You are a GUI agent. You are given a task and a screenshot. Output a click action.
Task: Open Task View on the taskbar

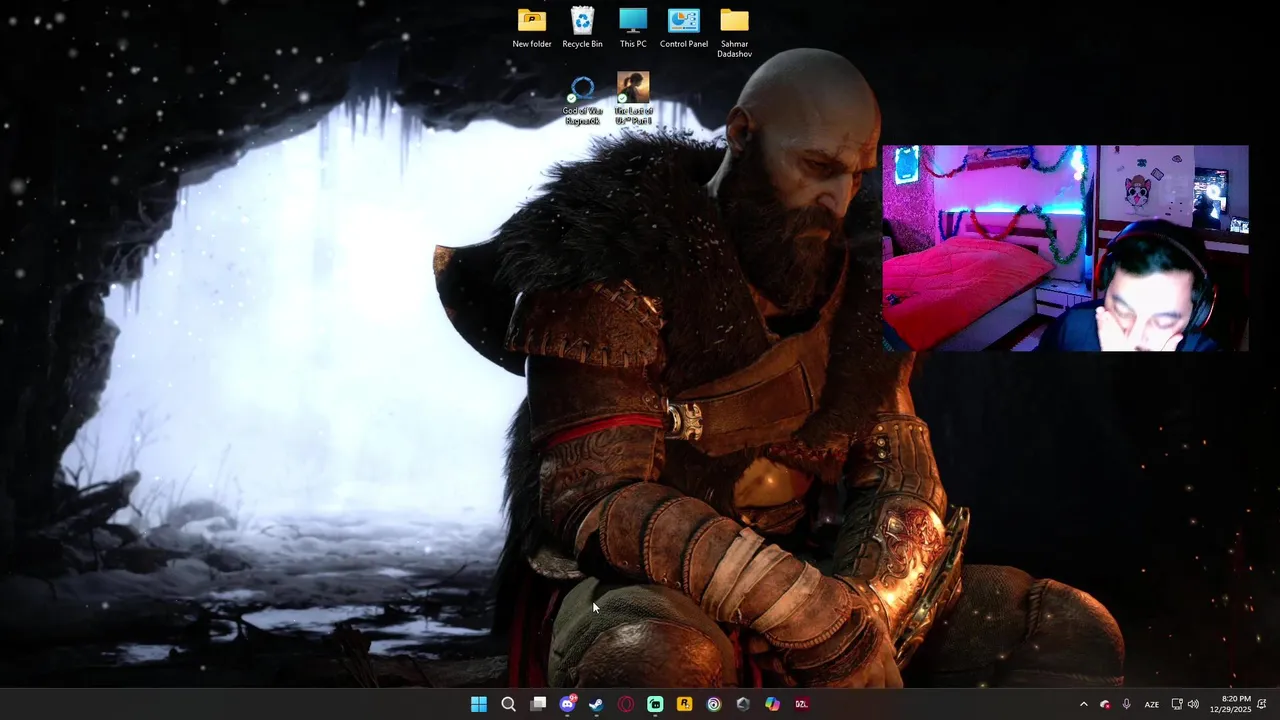(538, 704)
